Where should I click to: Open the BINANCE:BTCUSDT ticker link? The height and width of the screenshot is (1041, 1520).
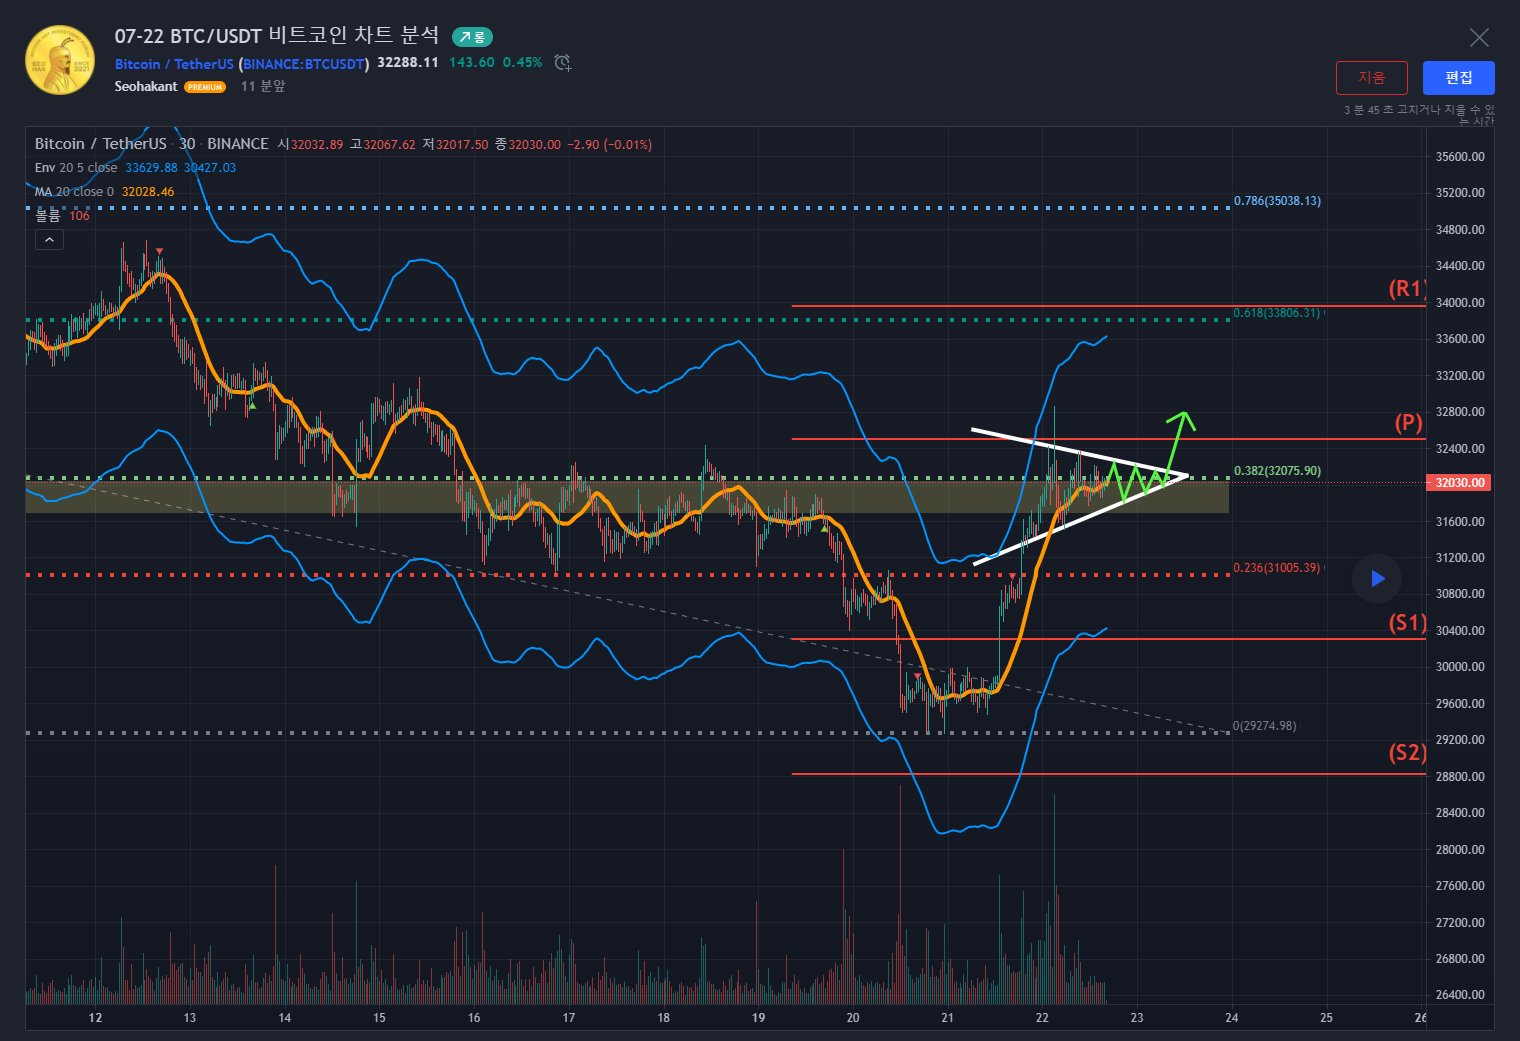[305, 64]
